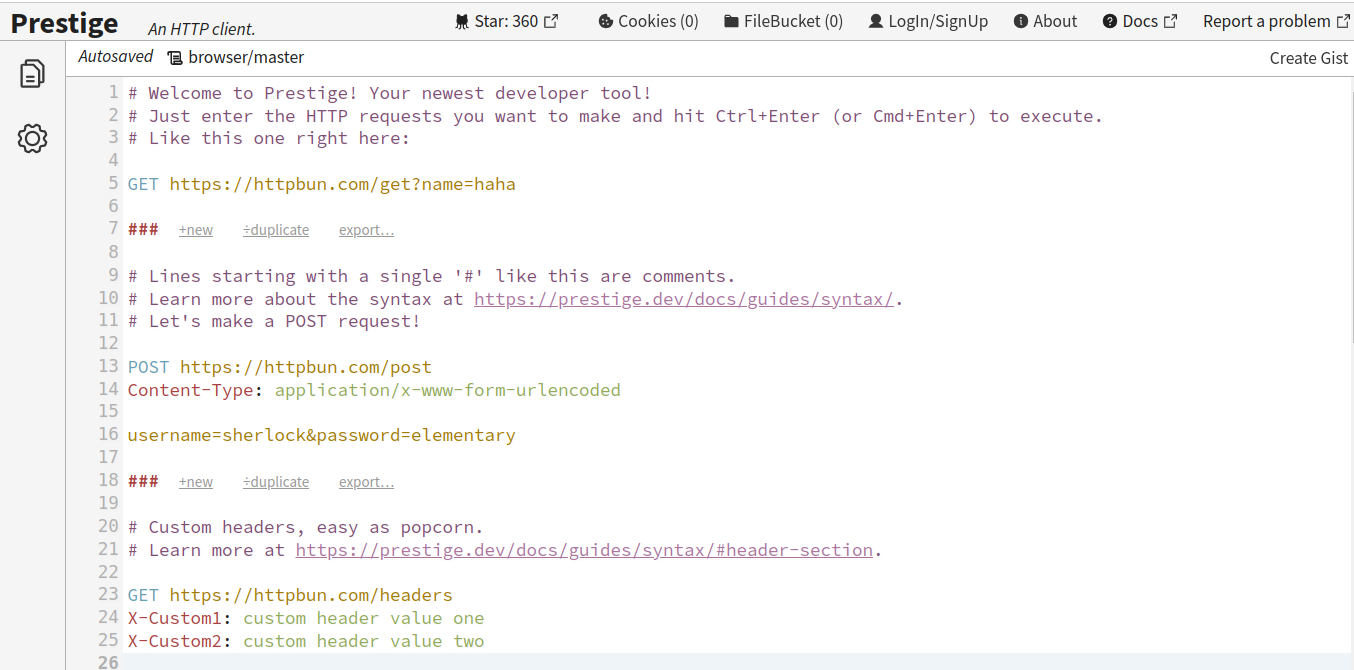The width and height of the screenshot is (1354, 670).
Task: Click the GitHub octocat icon
Action: click(461, 21)
